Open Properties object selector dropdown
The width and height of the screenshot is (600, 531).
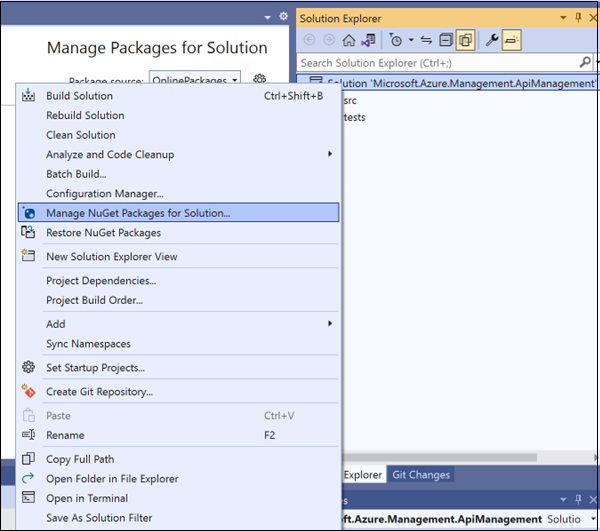coord(593,519)
